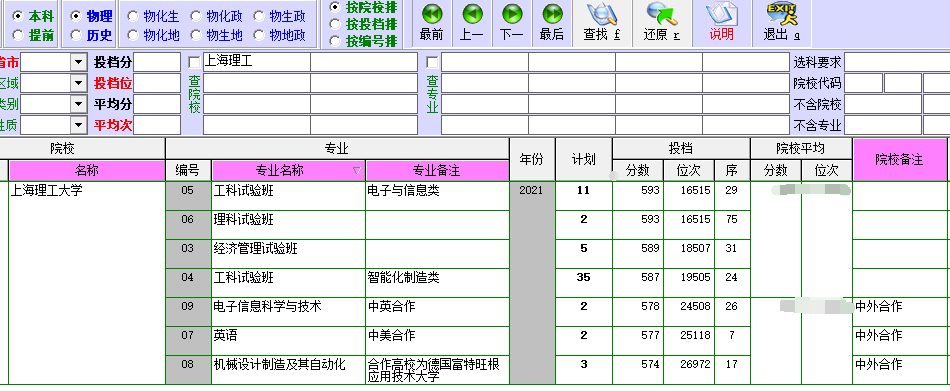
Task: Enable the checkbox beside 上海理工 school field
Action: pos(194,62)
